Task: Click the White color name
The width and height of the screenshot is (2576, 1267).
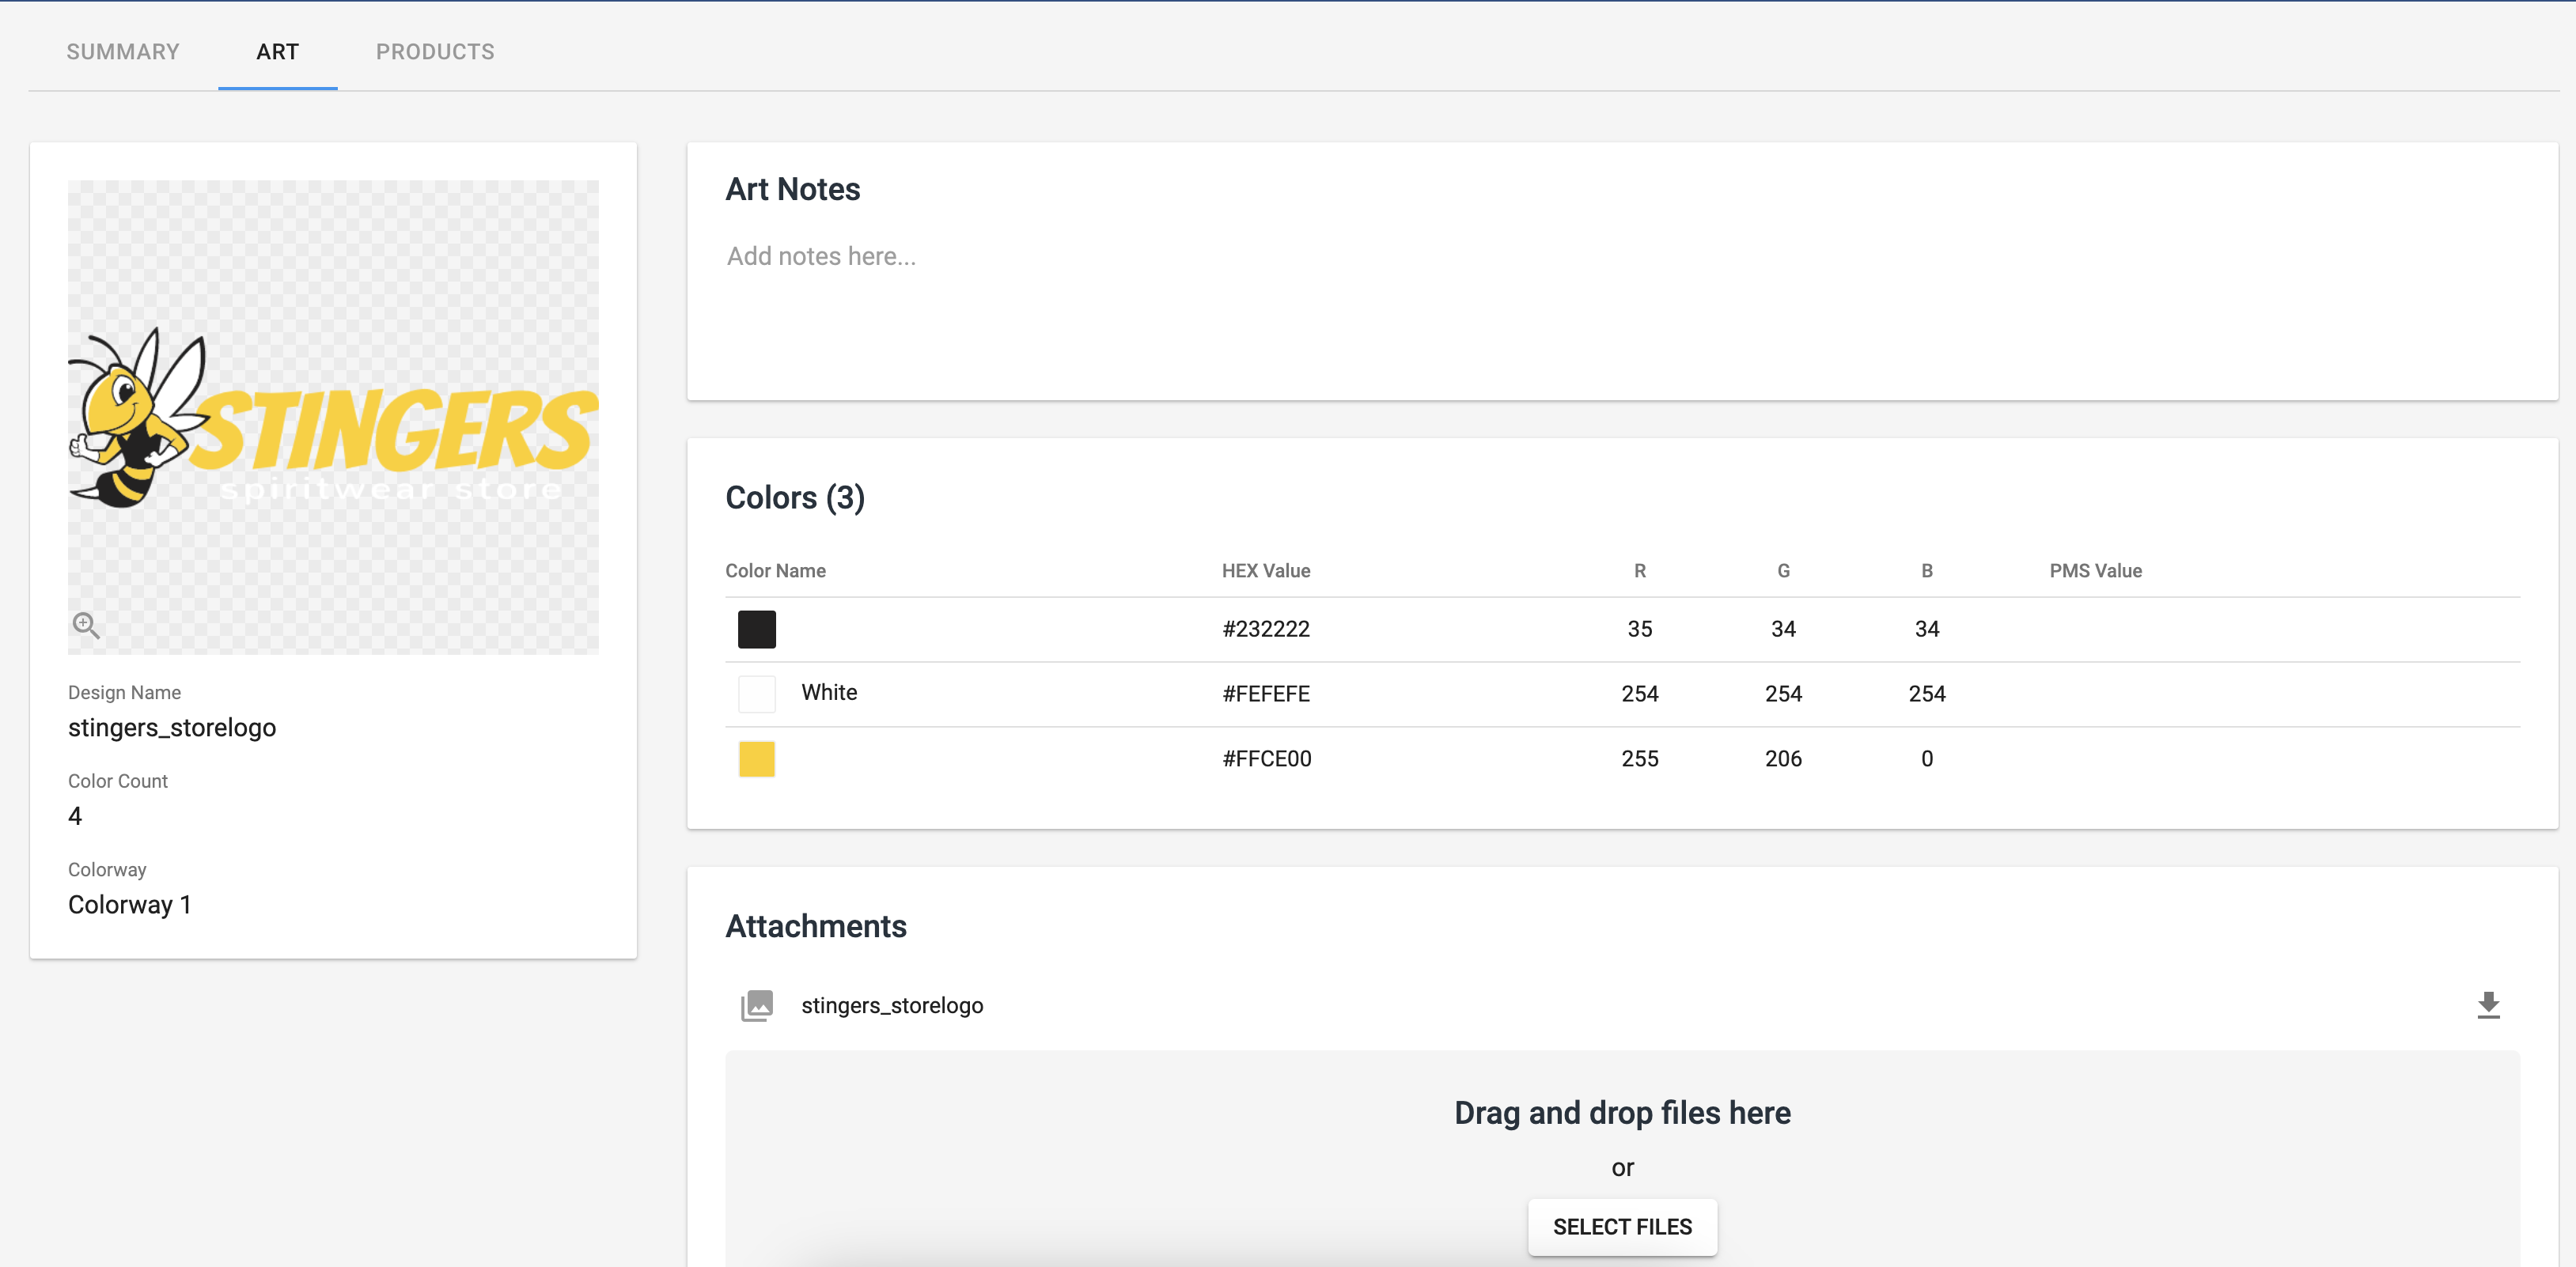Action: (x=829, y=692)
